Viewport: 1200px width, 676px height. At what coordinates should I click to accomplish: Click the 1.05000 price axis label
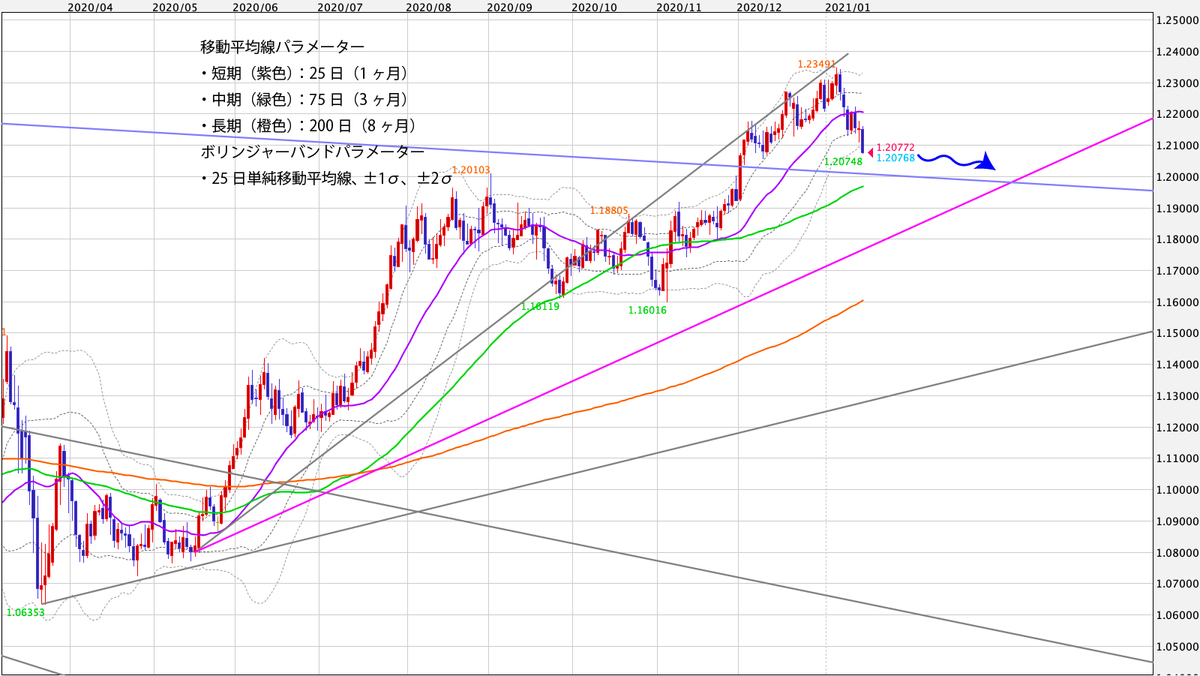click(x=1176, y=646)
